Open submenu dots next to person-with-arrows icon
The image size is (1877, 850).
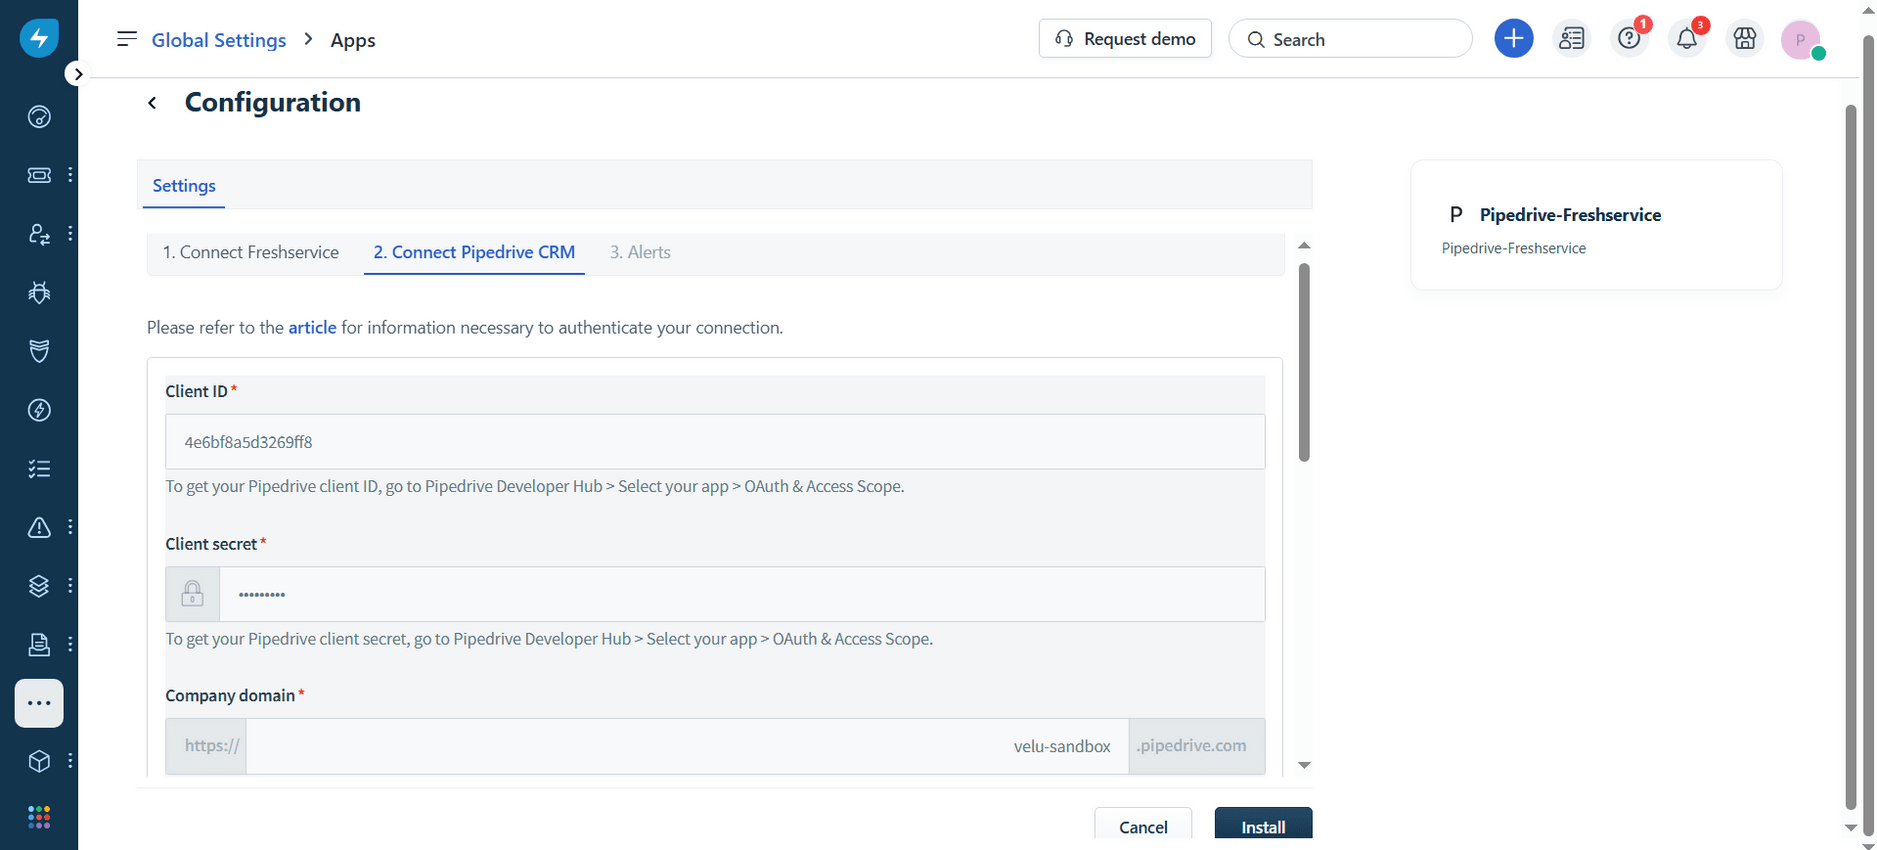point(70,234)
